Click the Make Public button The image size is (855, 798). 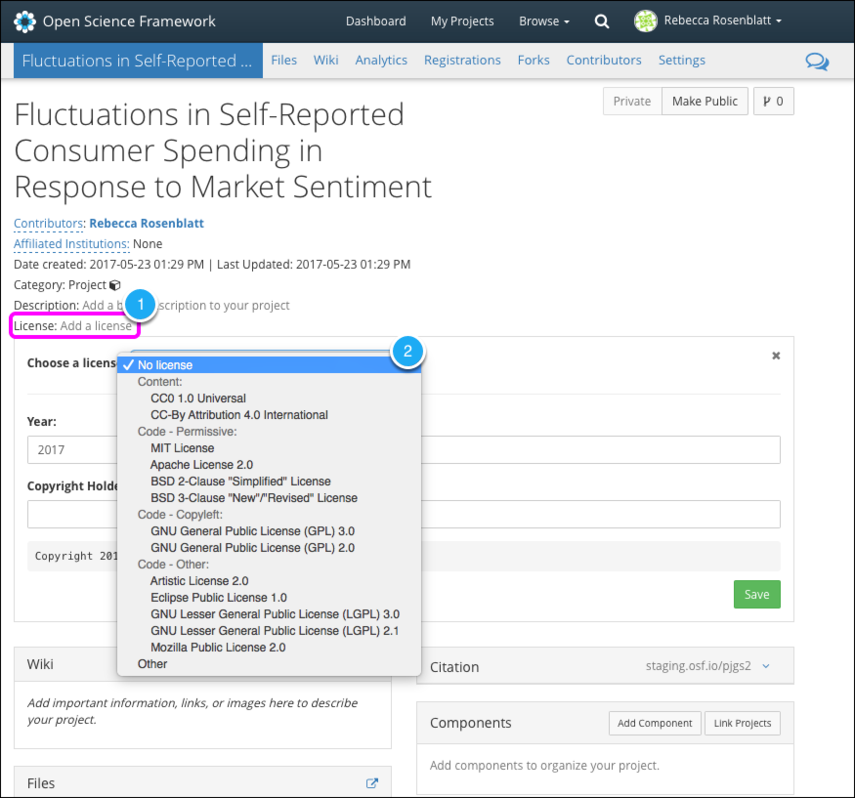[x=705, y=101]
